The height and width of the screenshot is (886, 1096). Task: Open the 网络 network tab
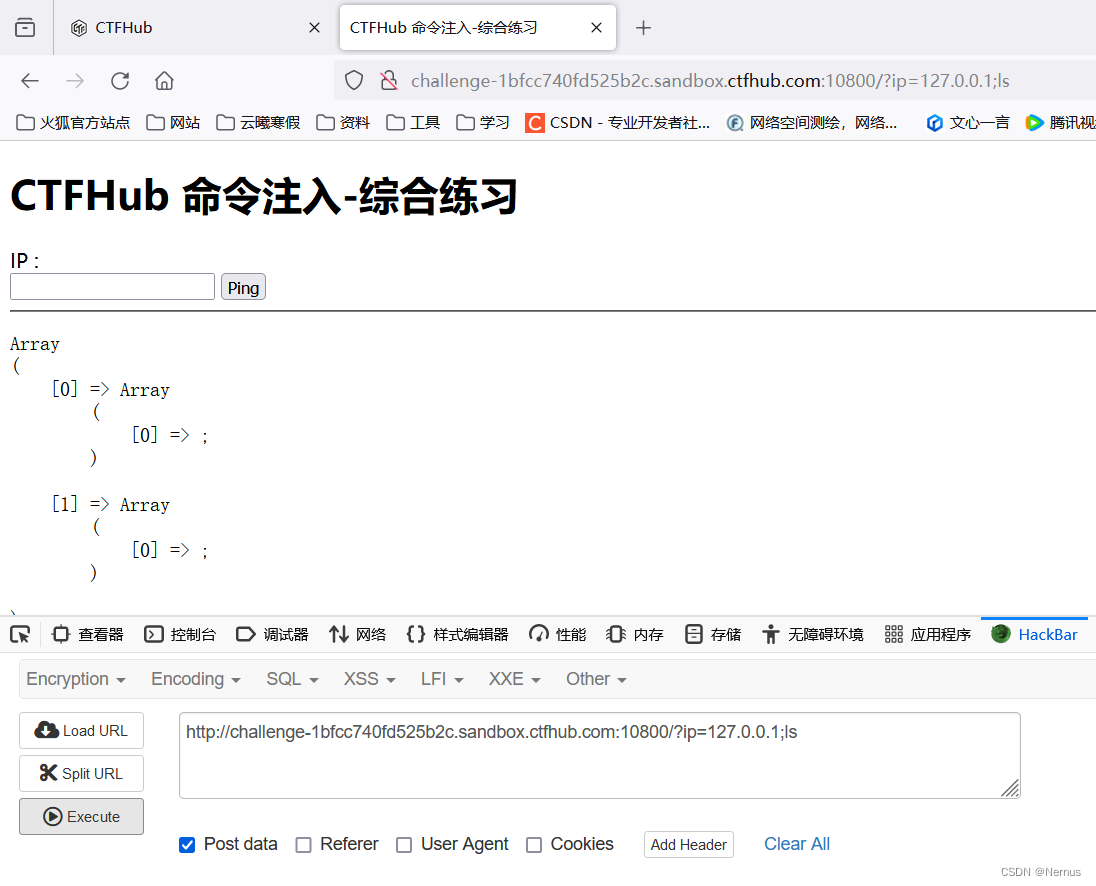click(357, 634)
